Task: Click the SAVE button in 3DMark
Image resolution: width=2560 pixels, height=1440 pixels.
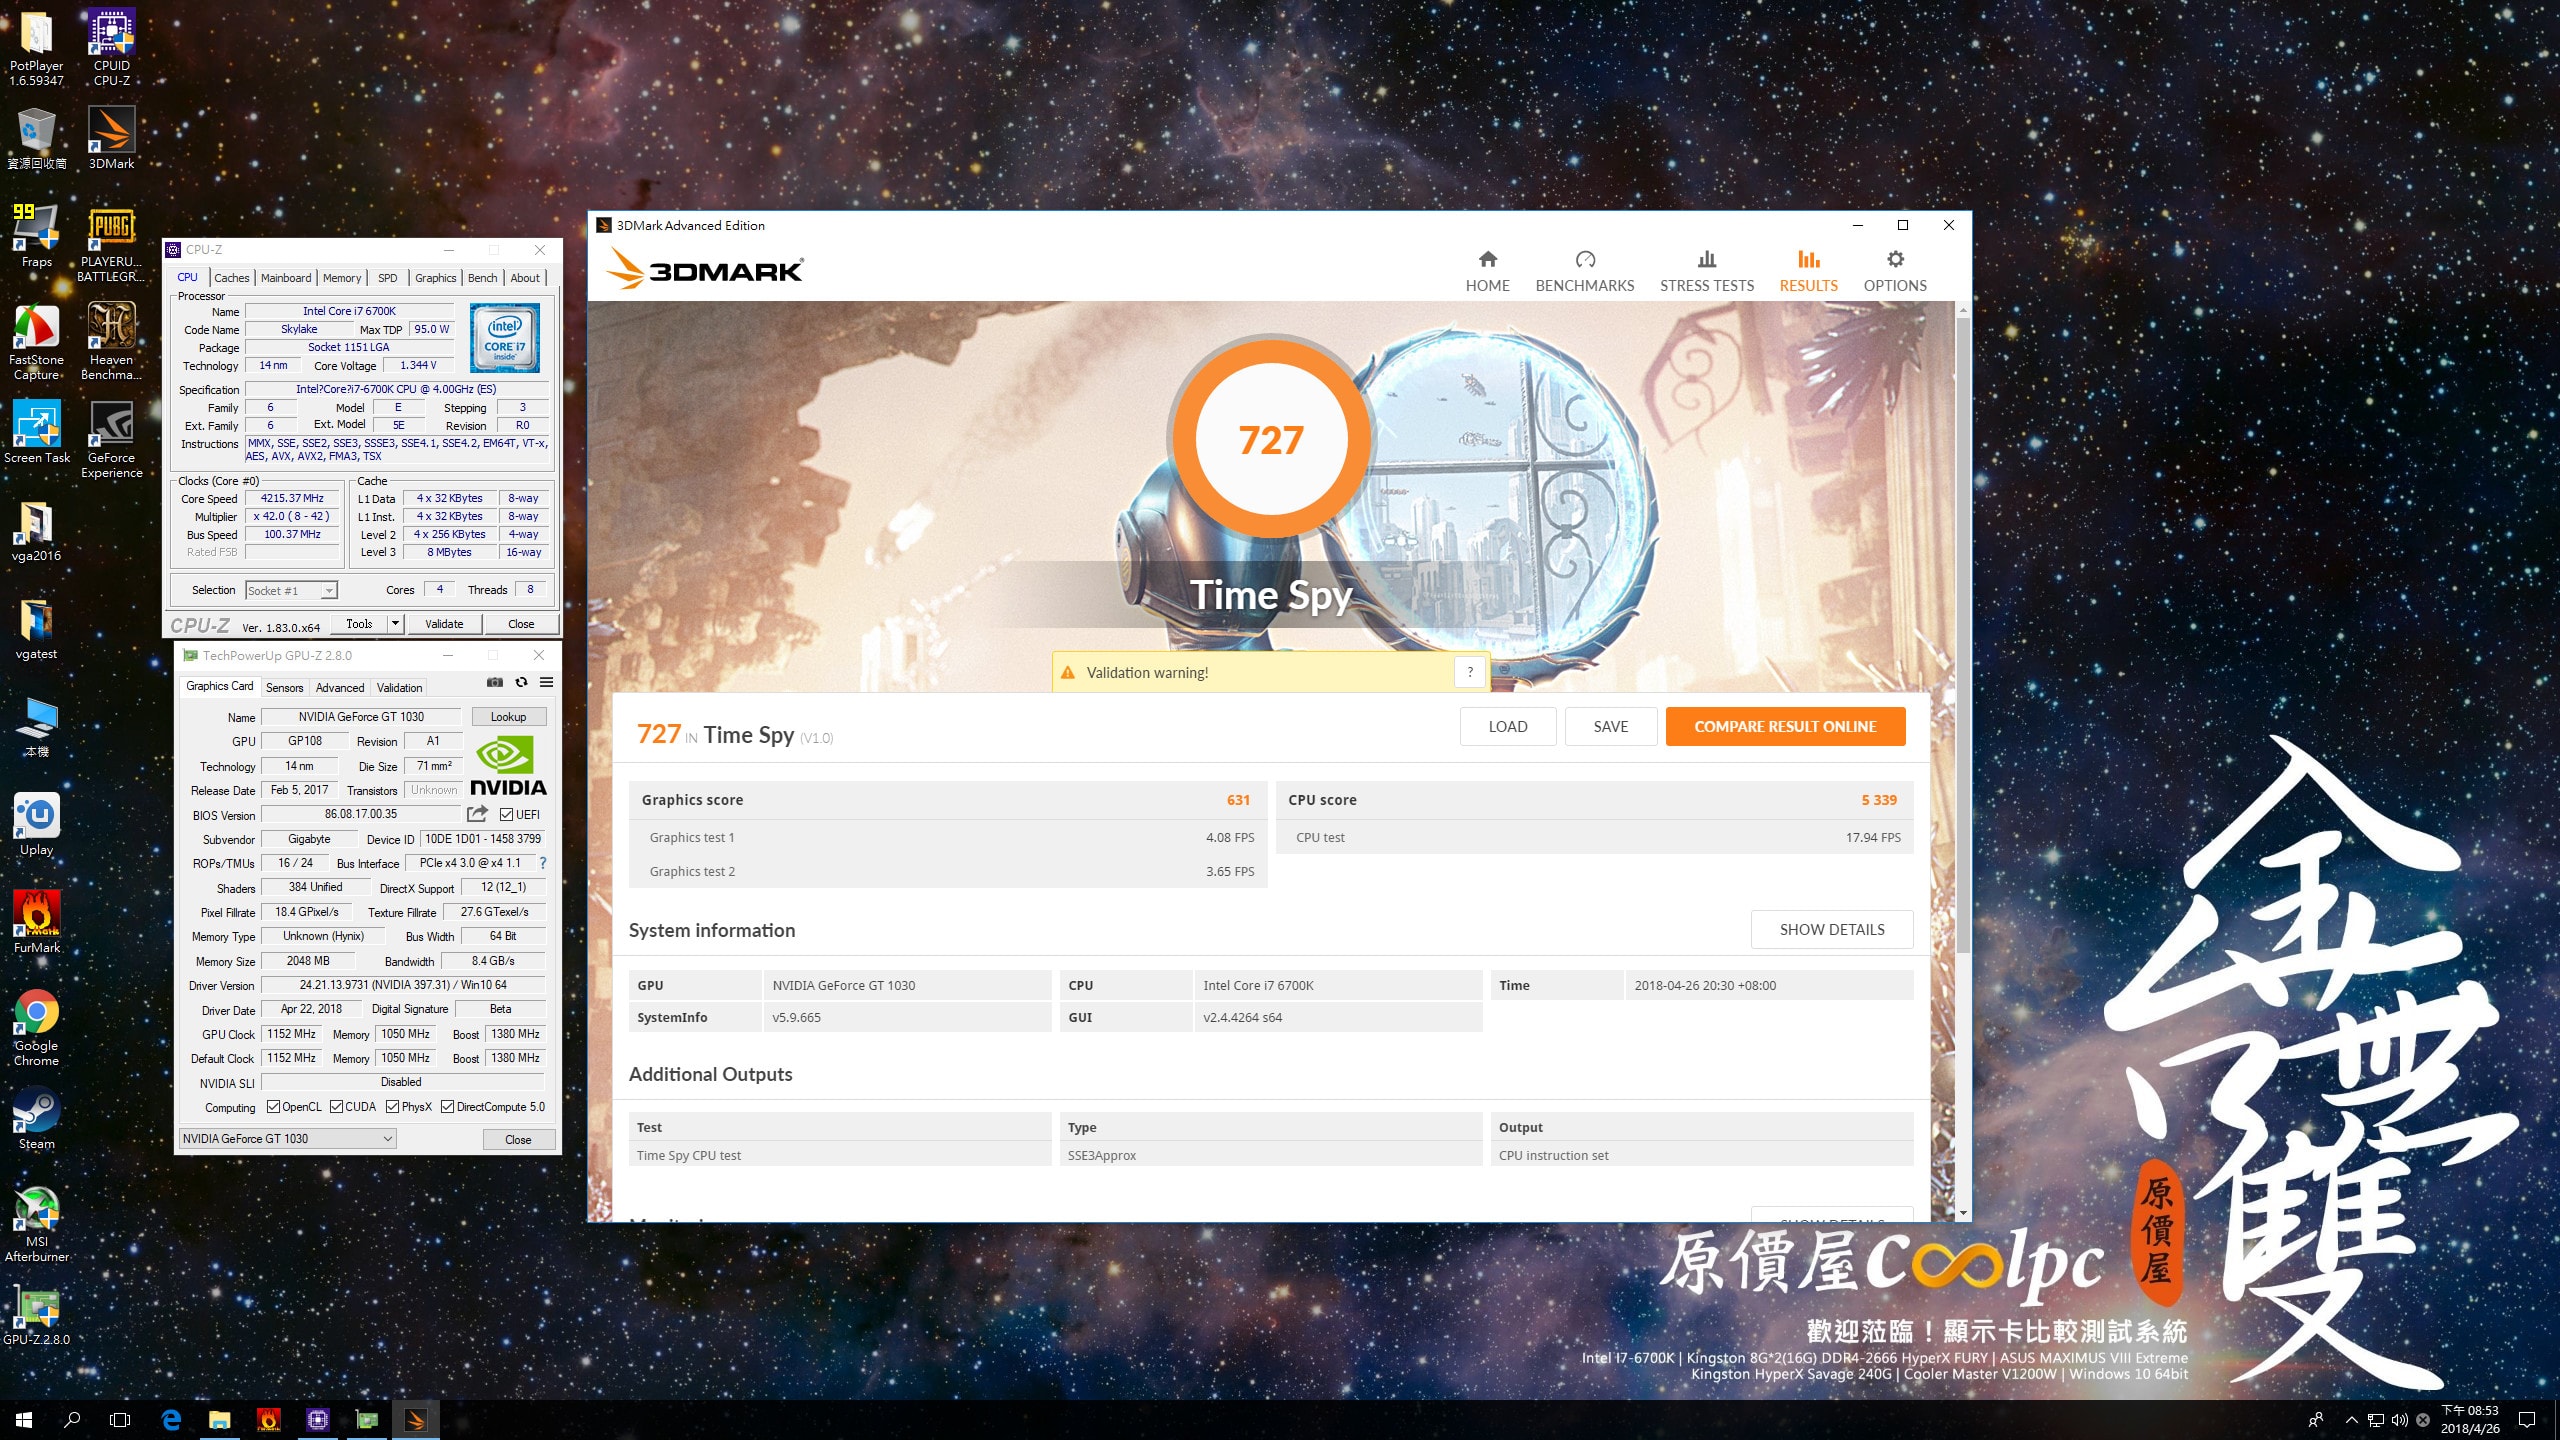Action: coord(1610,727)
